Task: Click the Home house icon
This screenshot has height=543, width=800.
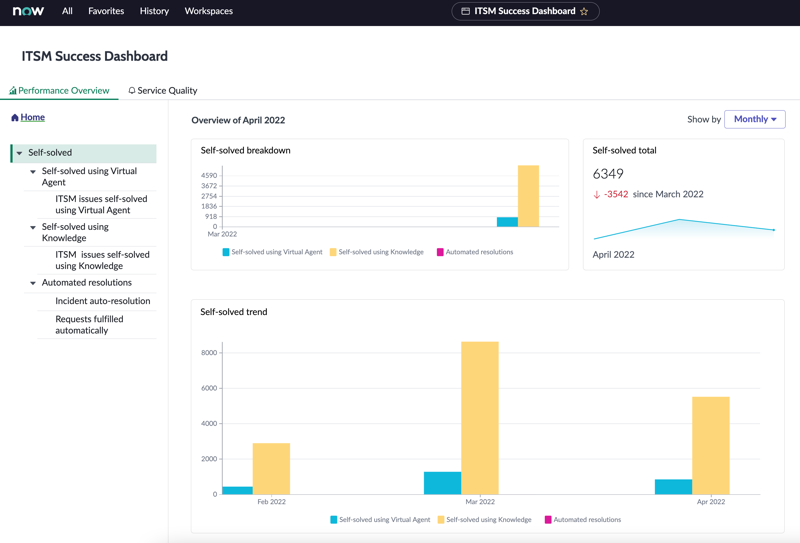Action: (x=15, y=117)
